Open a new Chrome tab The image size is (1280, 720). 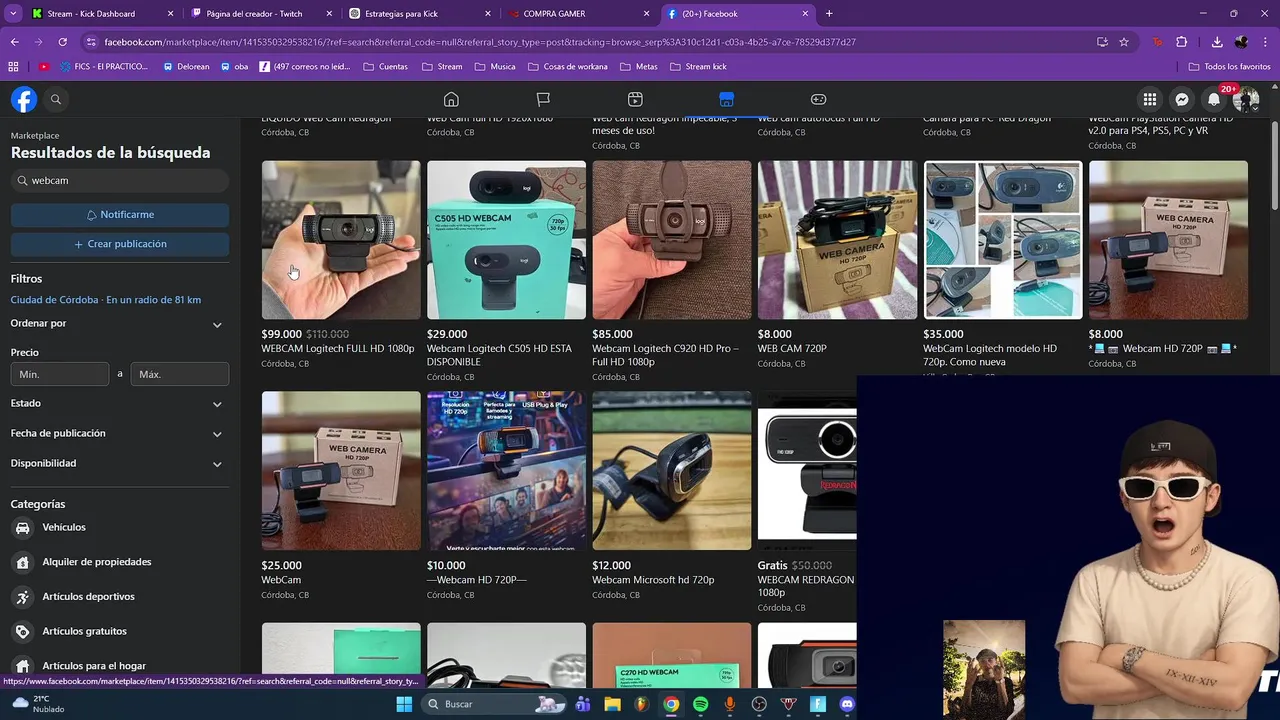pyautogui.click(x=829, y=14)
